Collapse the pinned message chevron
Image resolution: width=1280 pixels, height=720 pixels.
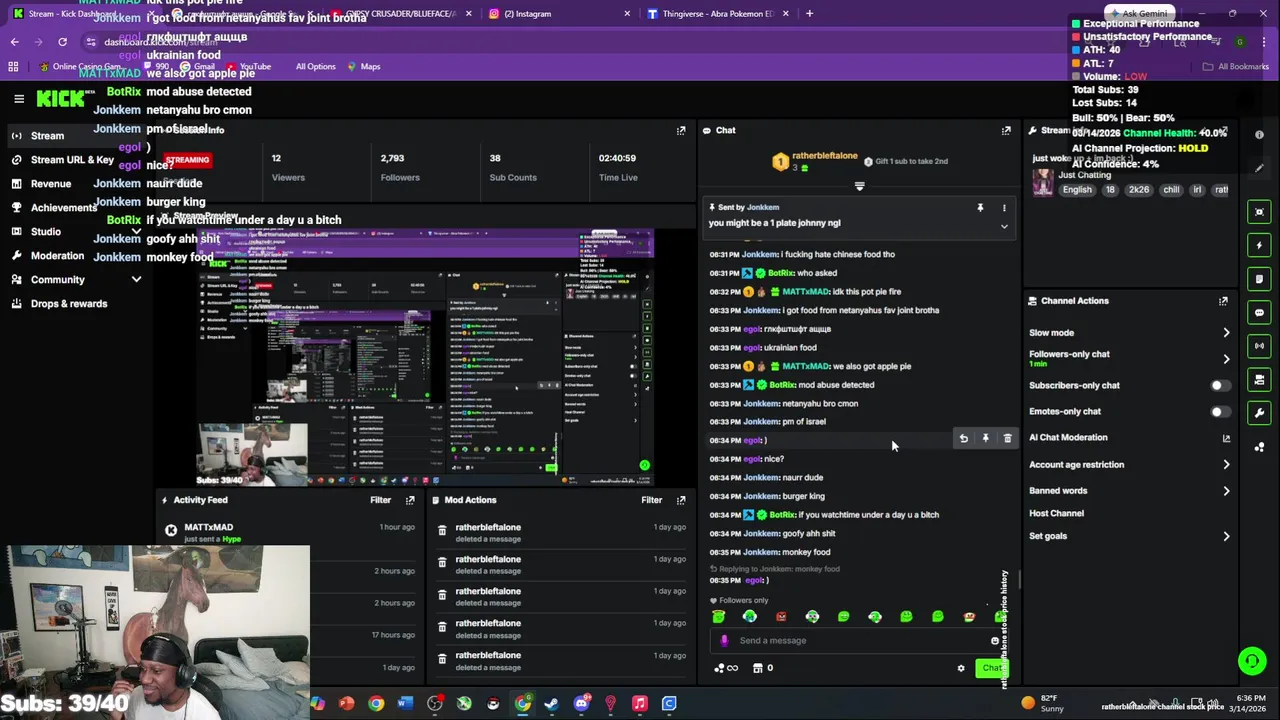(1004, 226)
